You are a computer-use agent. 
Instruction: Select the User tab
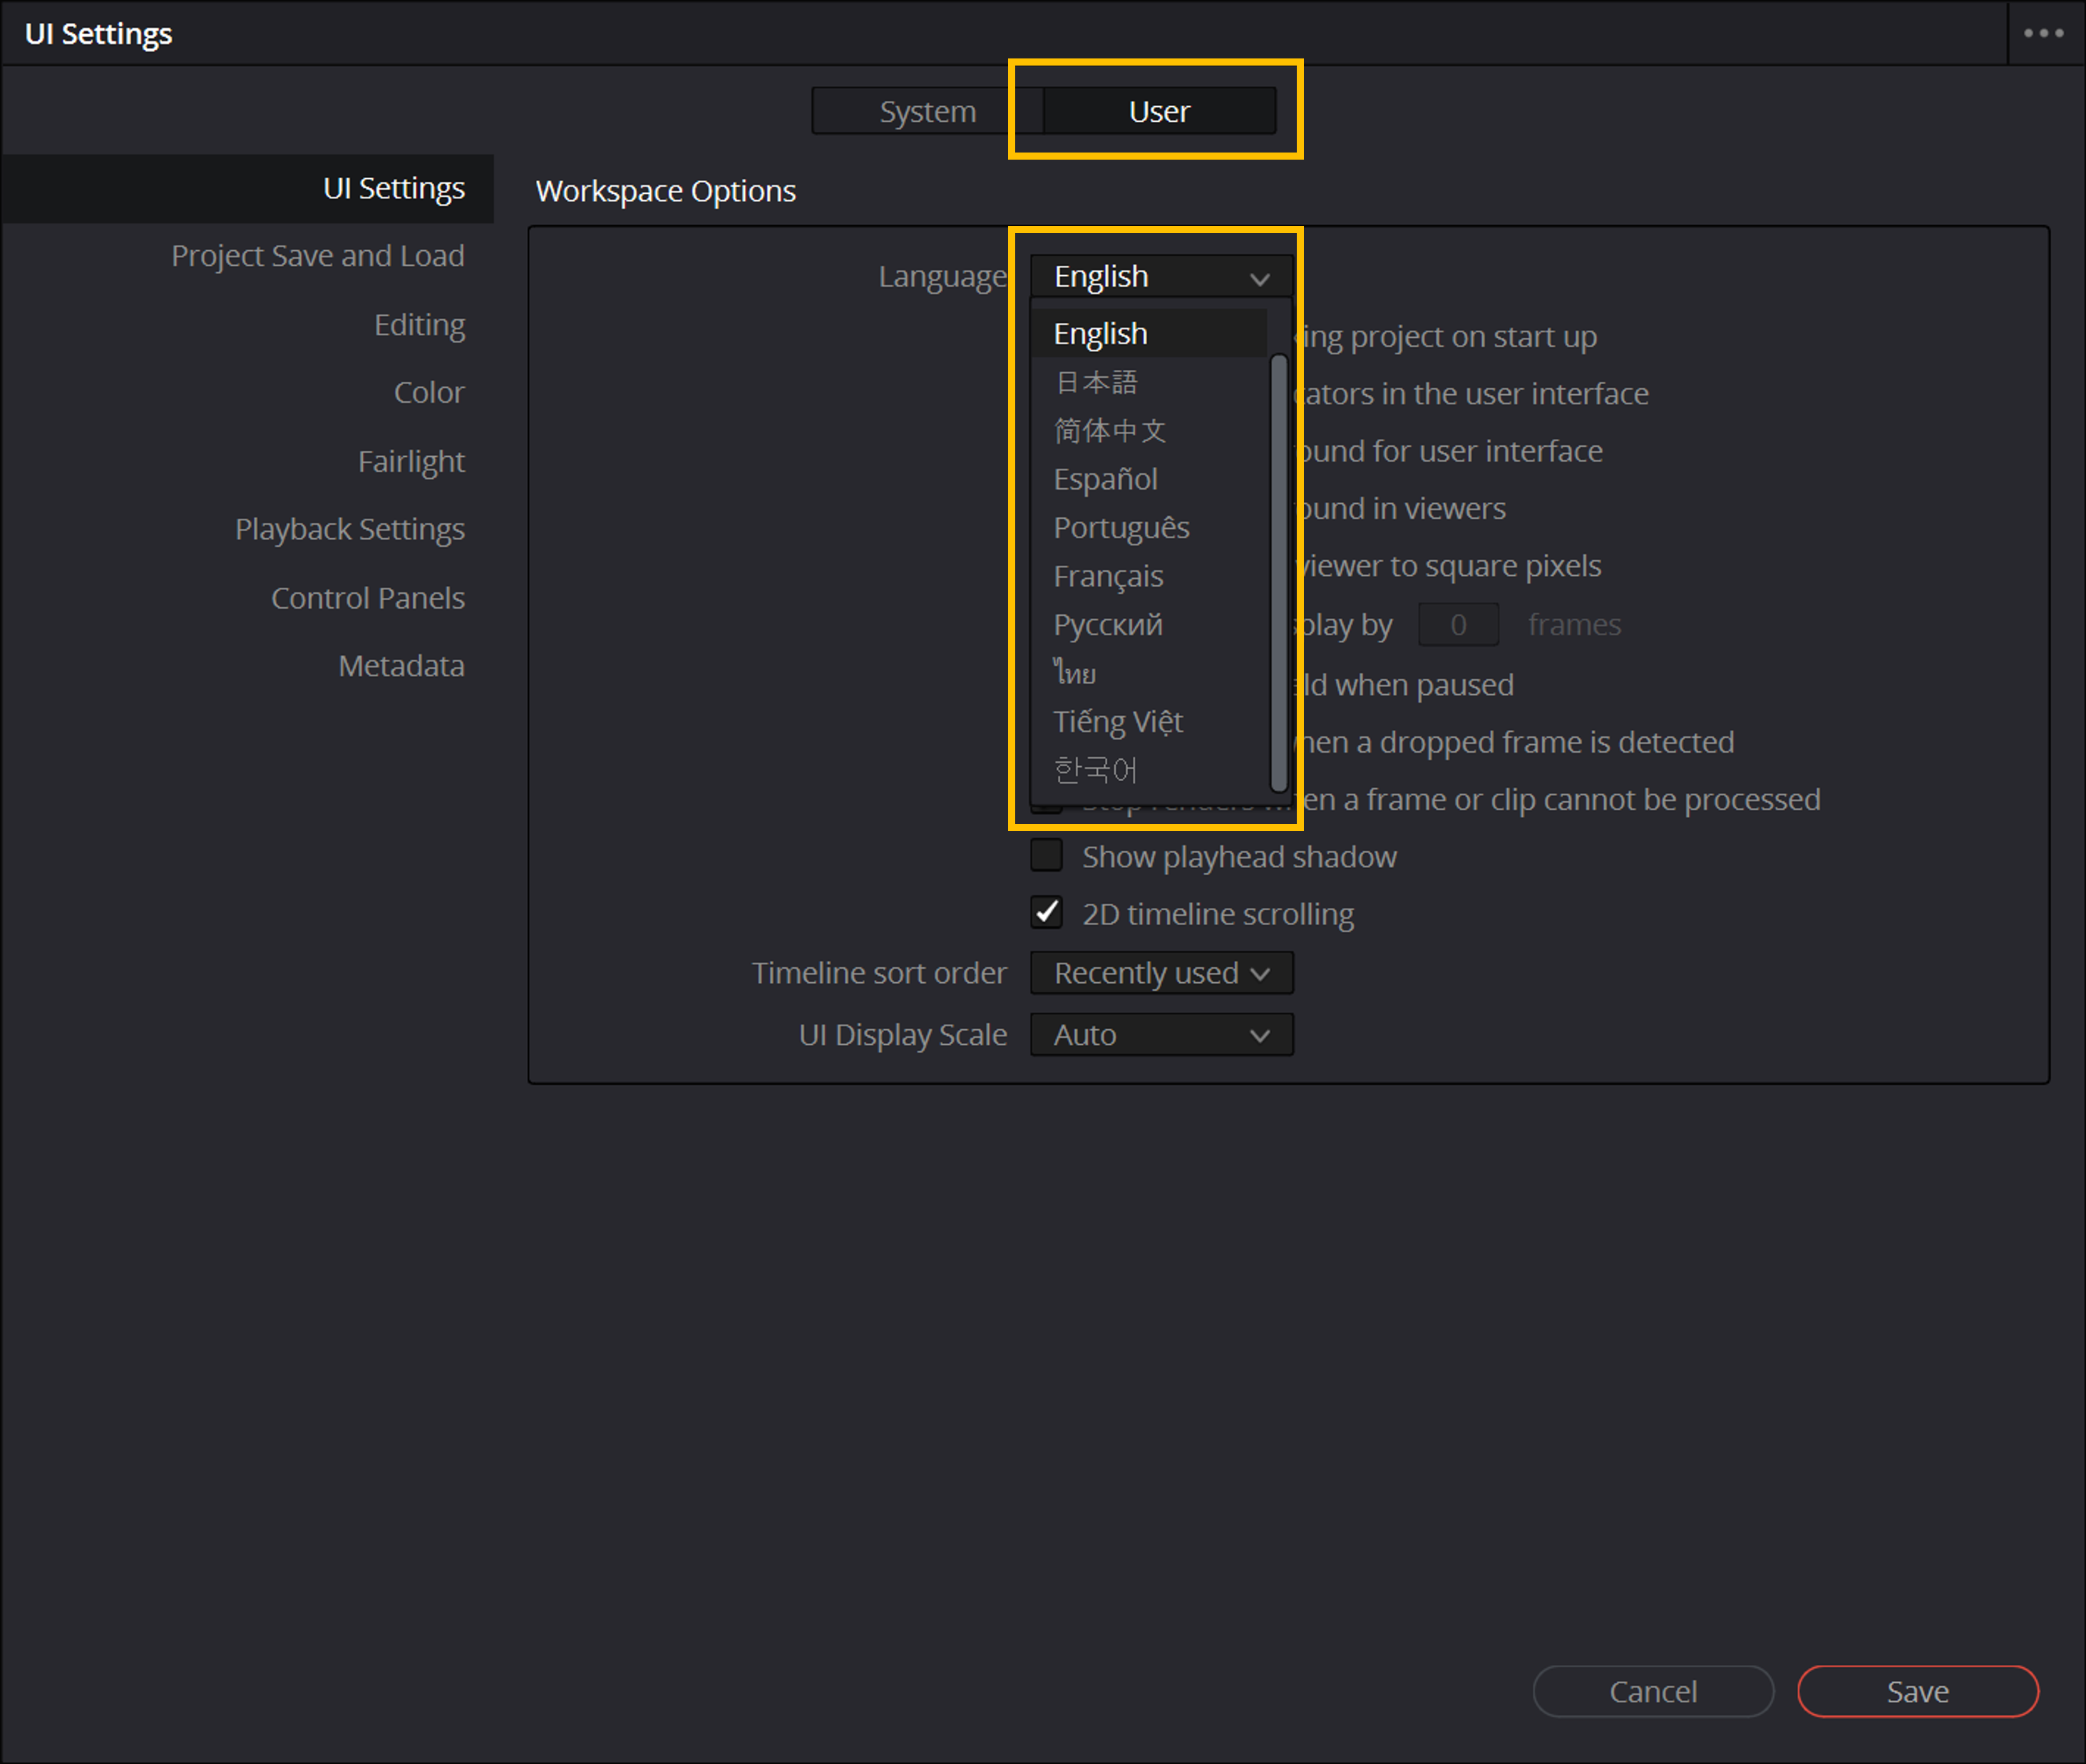tap(1159, 111)
